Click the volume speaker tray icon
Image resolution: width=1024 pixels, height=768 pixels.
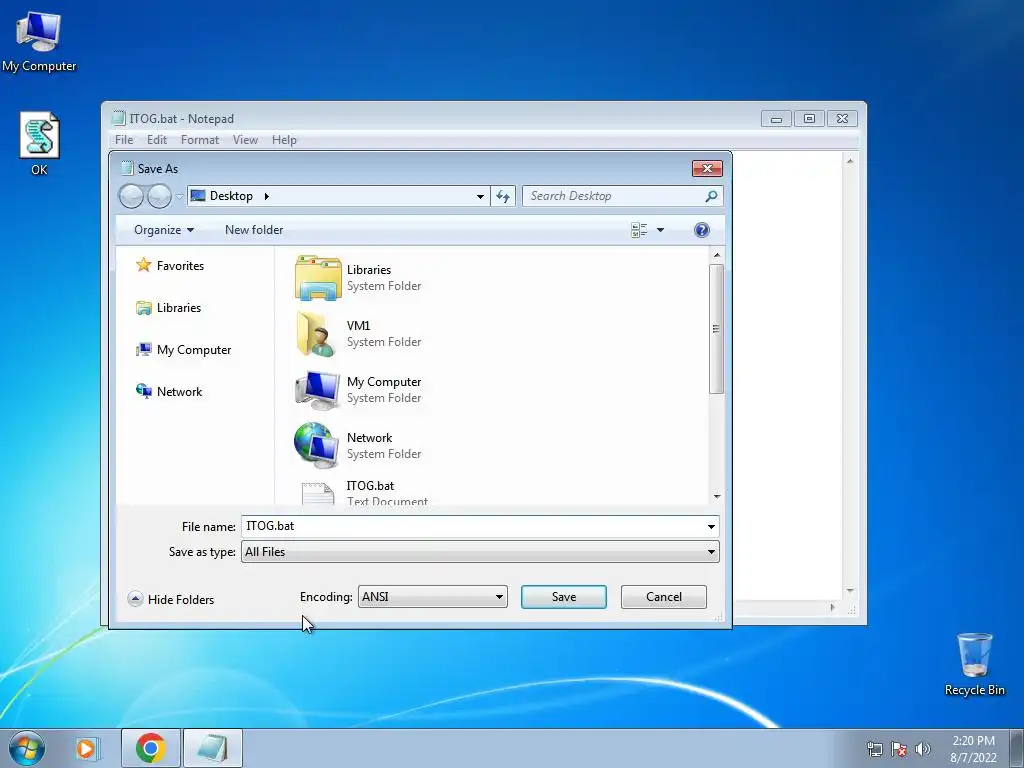click(x=922, y=749)
